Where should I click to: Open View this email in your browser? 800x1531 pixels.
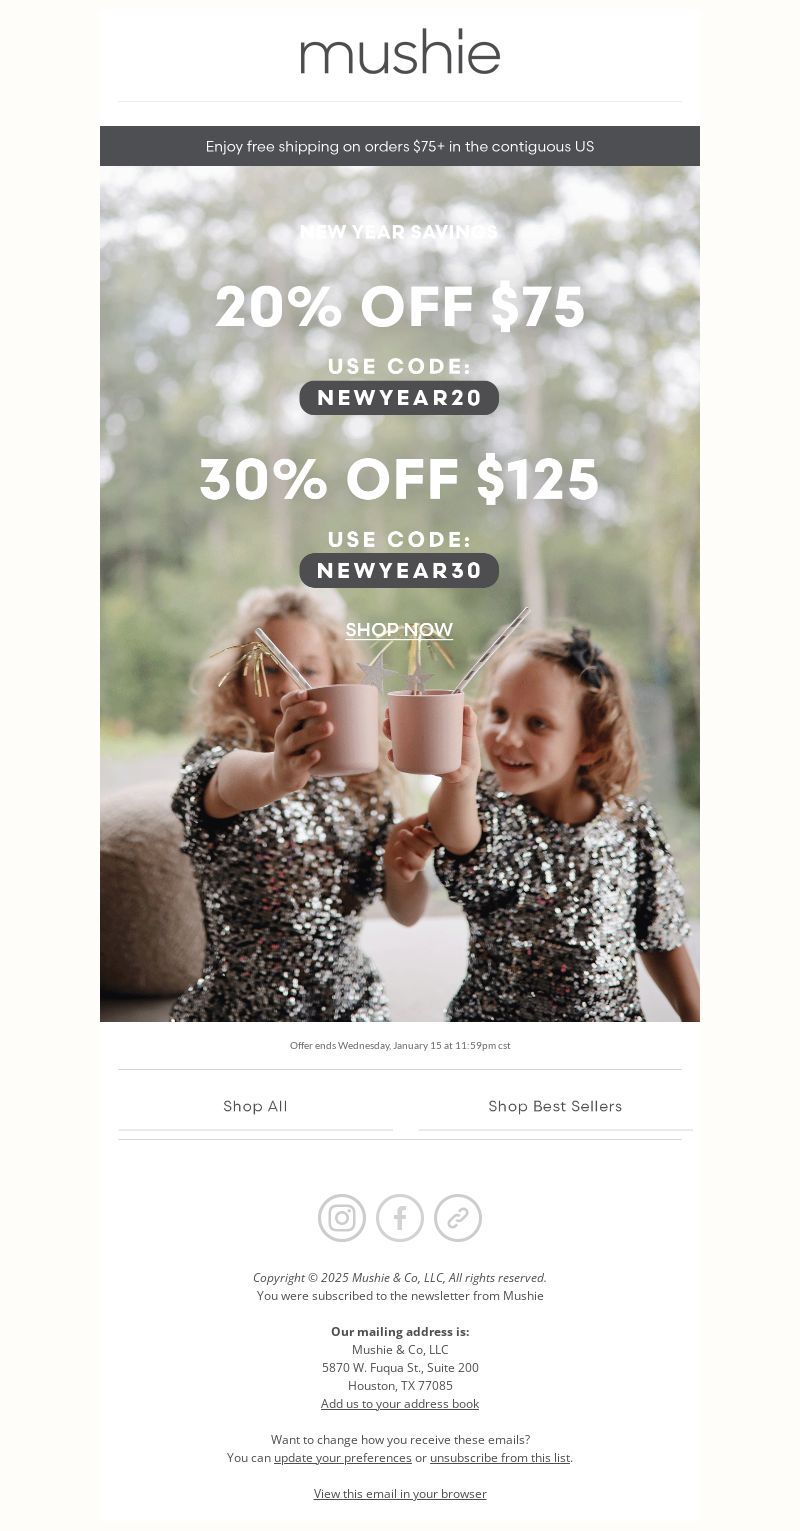click(x=400, y=1494)
